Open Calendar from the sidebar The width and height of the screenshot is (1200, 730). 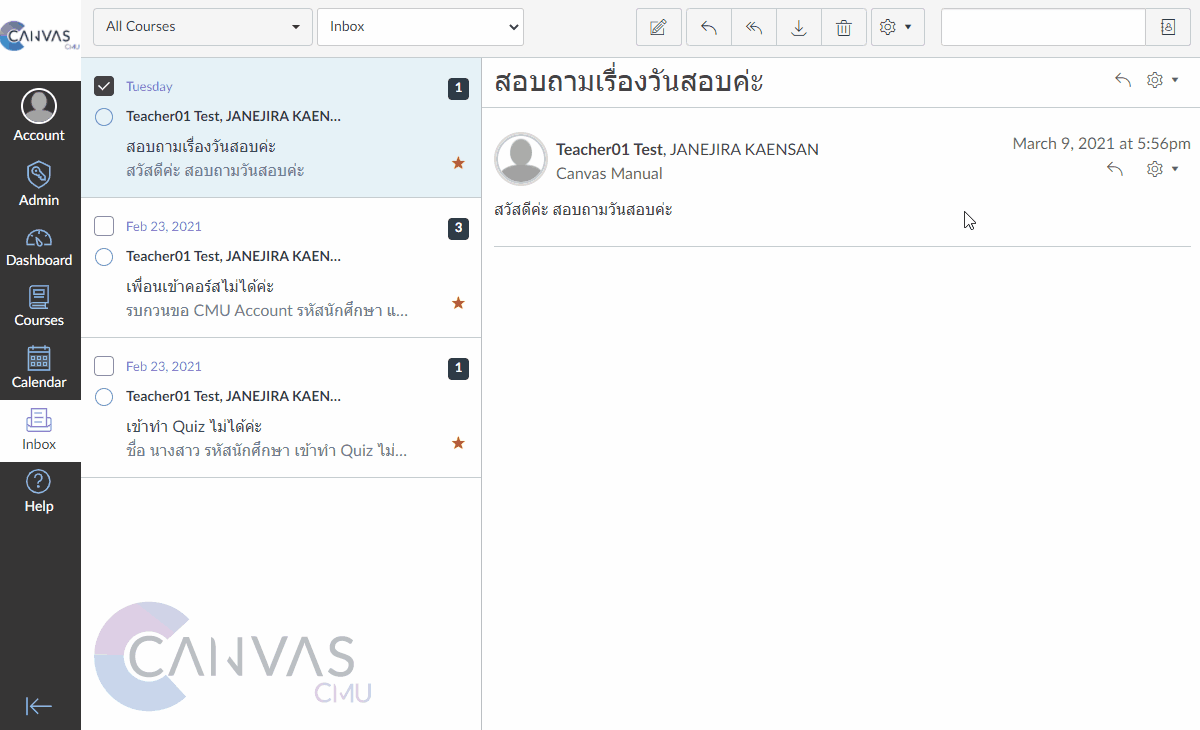[39, 367]
